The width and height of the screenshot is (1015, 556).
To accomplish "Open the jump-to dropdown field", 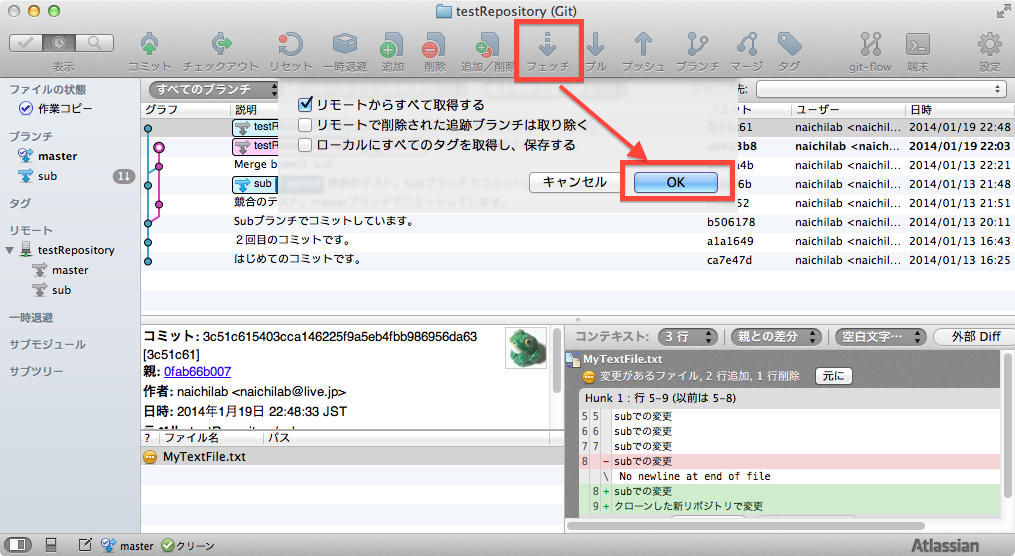I will point(881,89).
